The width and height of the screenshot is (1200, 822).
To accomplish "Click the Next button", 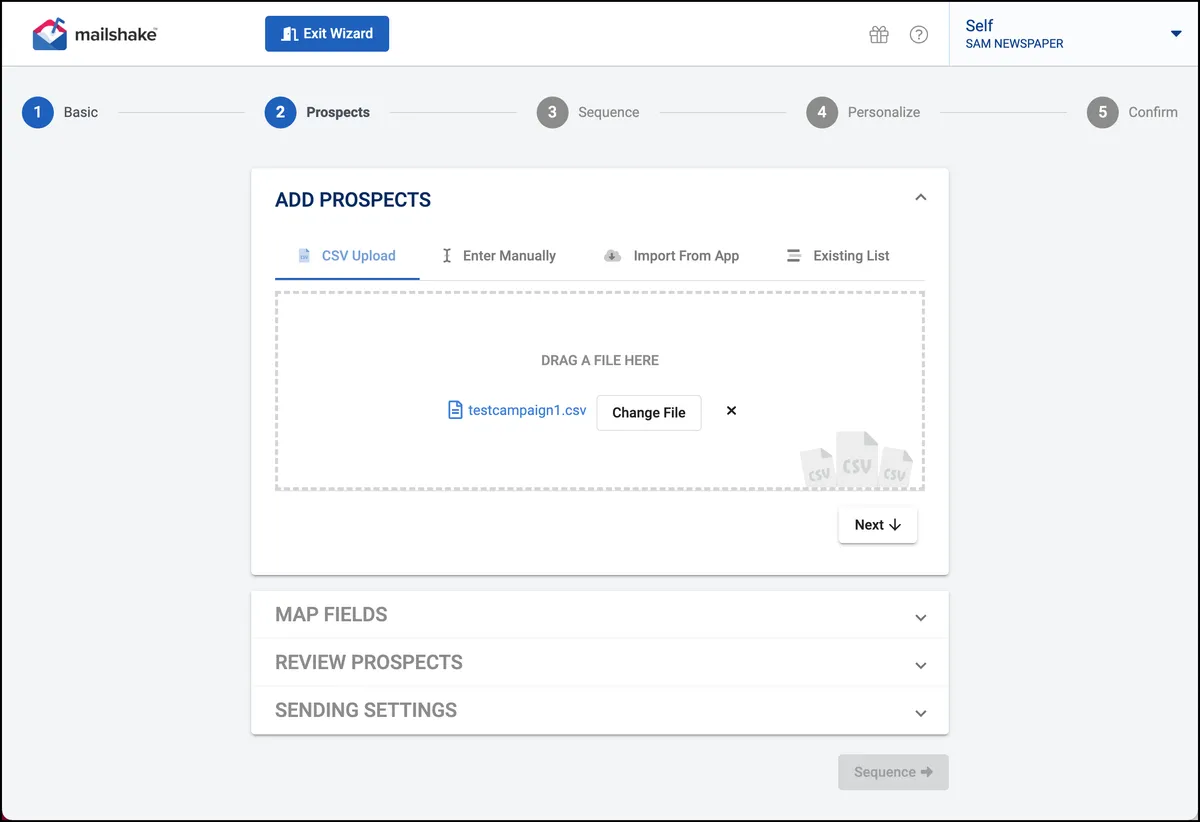I will (878, 525).
